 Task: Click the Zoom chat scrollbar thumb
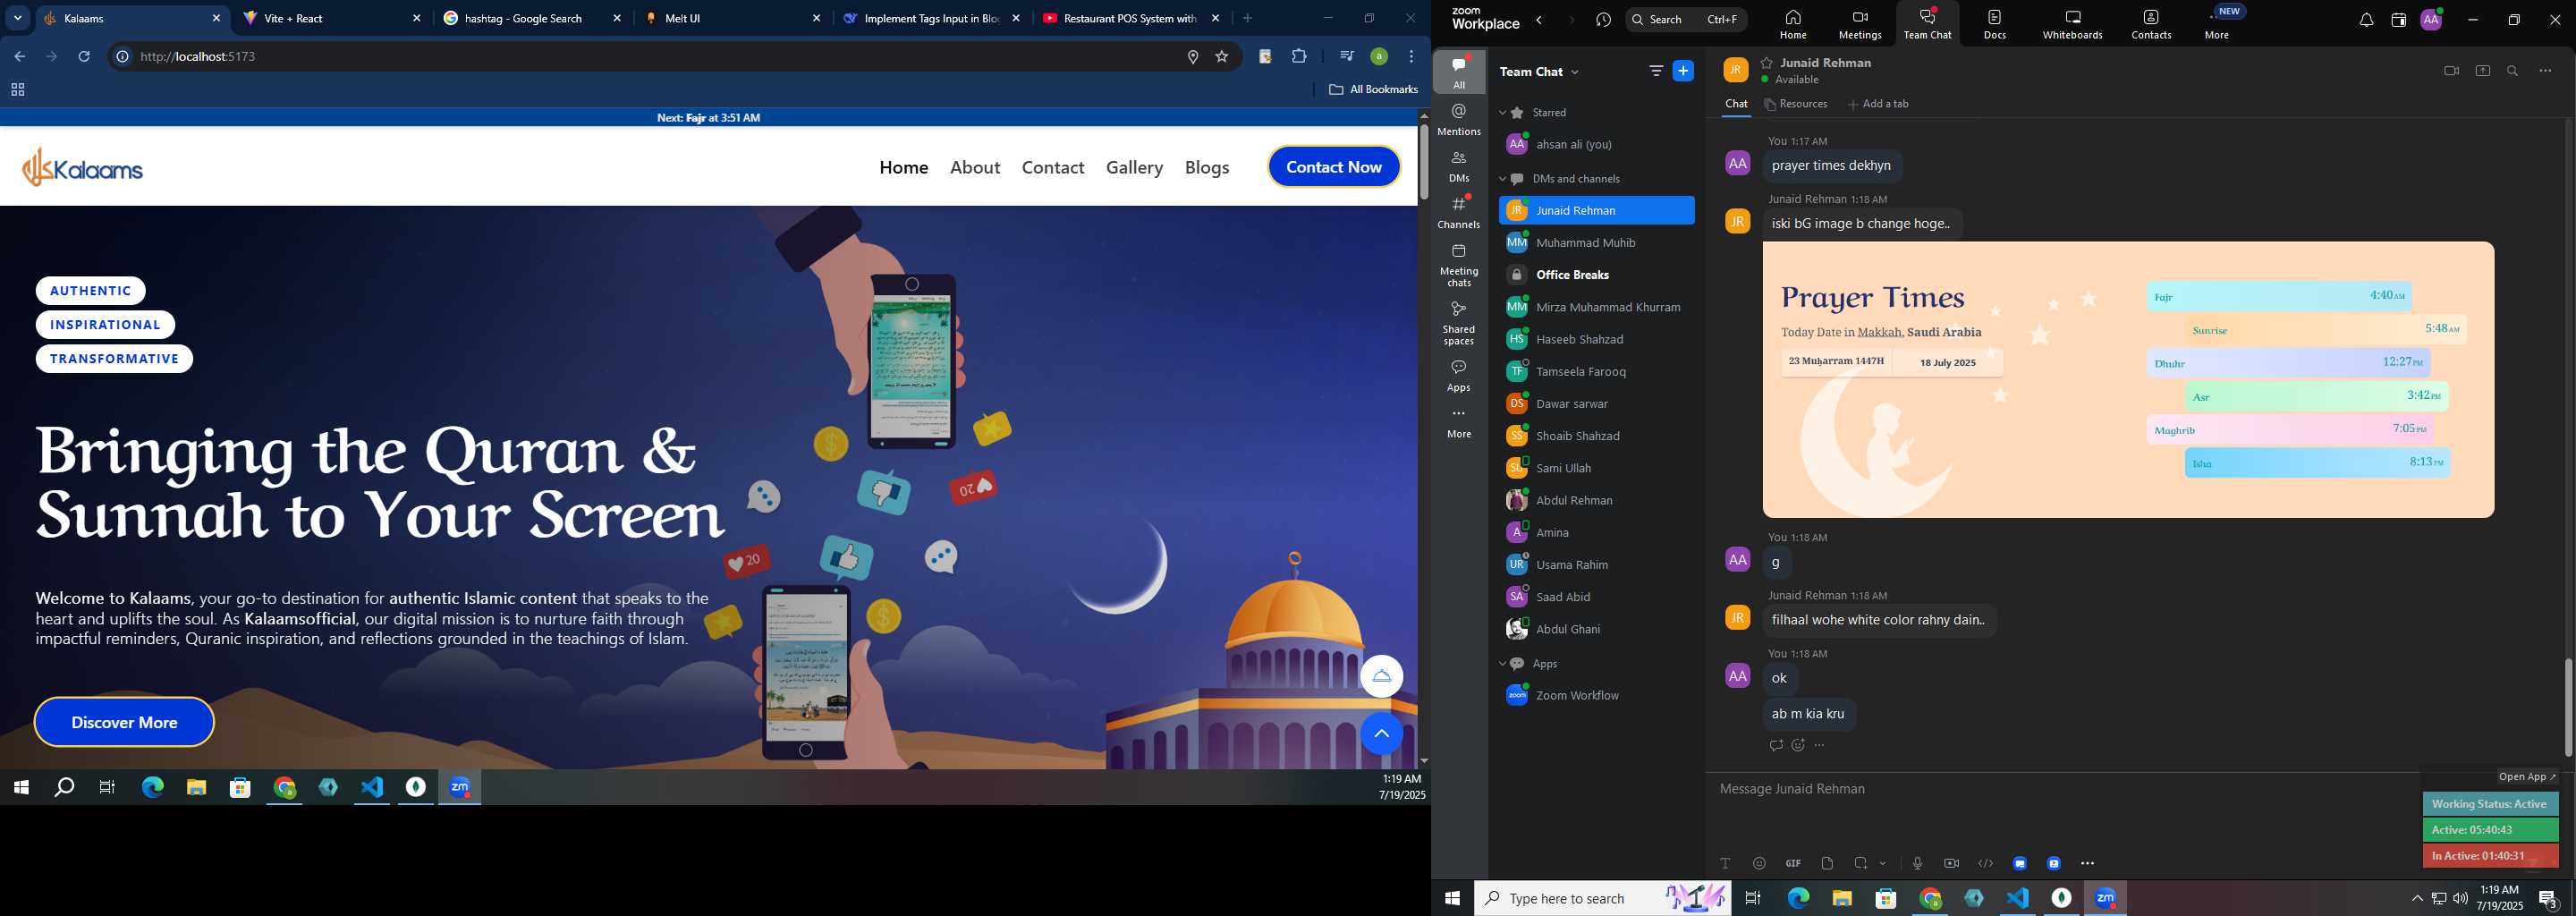[x=2567, y=707]
